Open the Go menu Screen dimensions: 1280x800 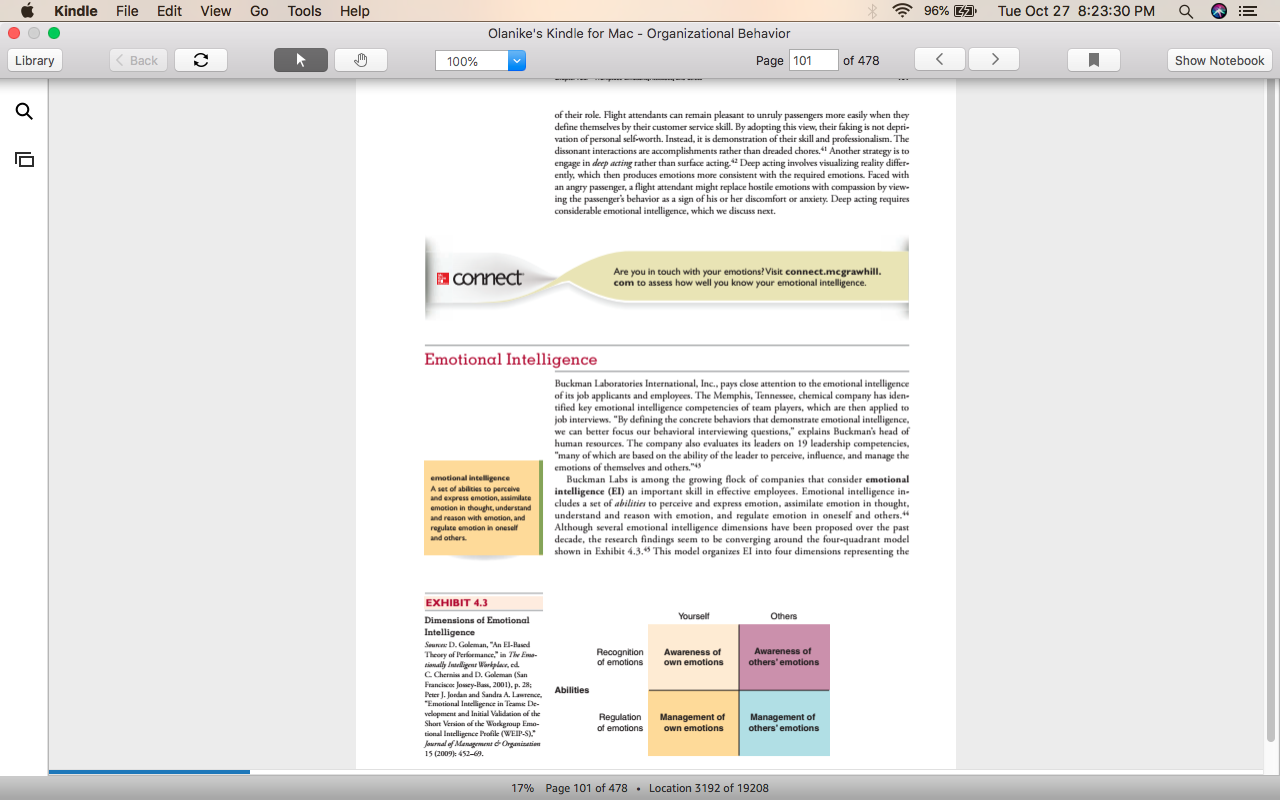pyautogui.click(x=259, y=11)
